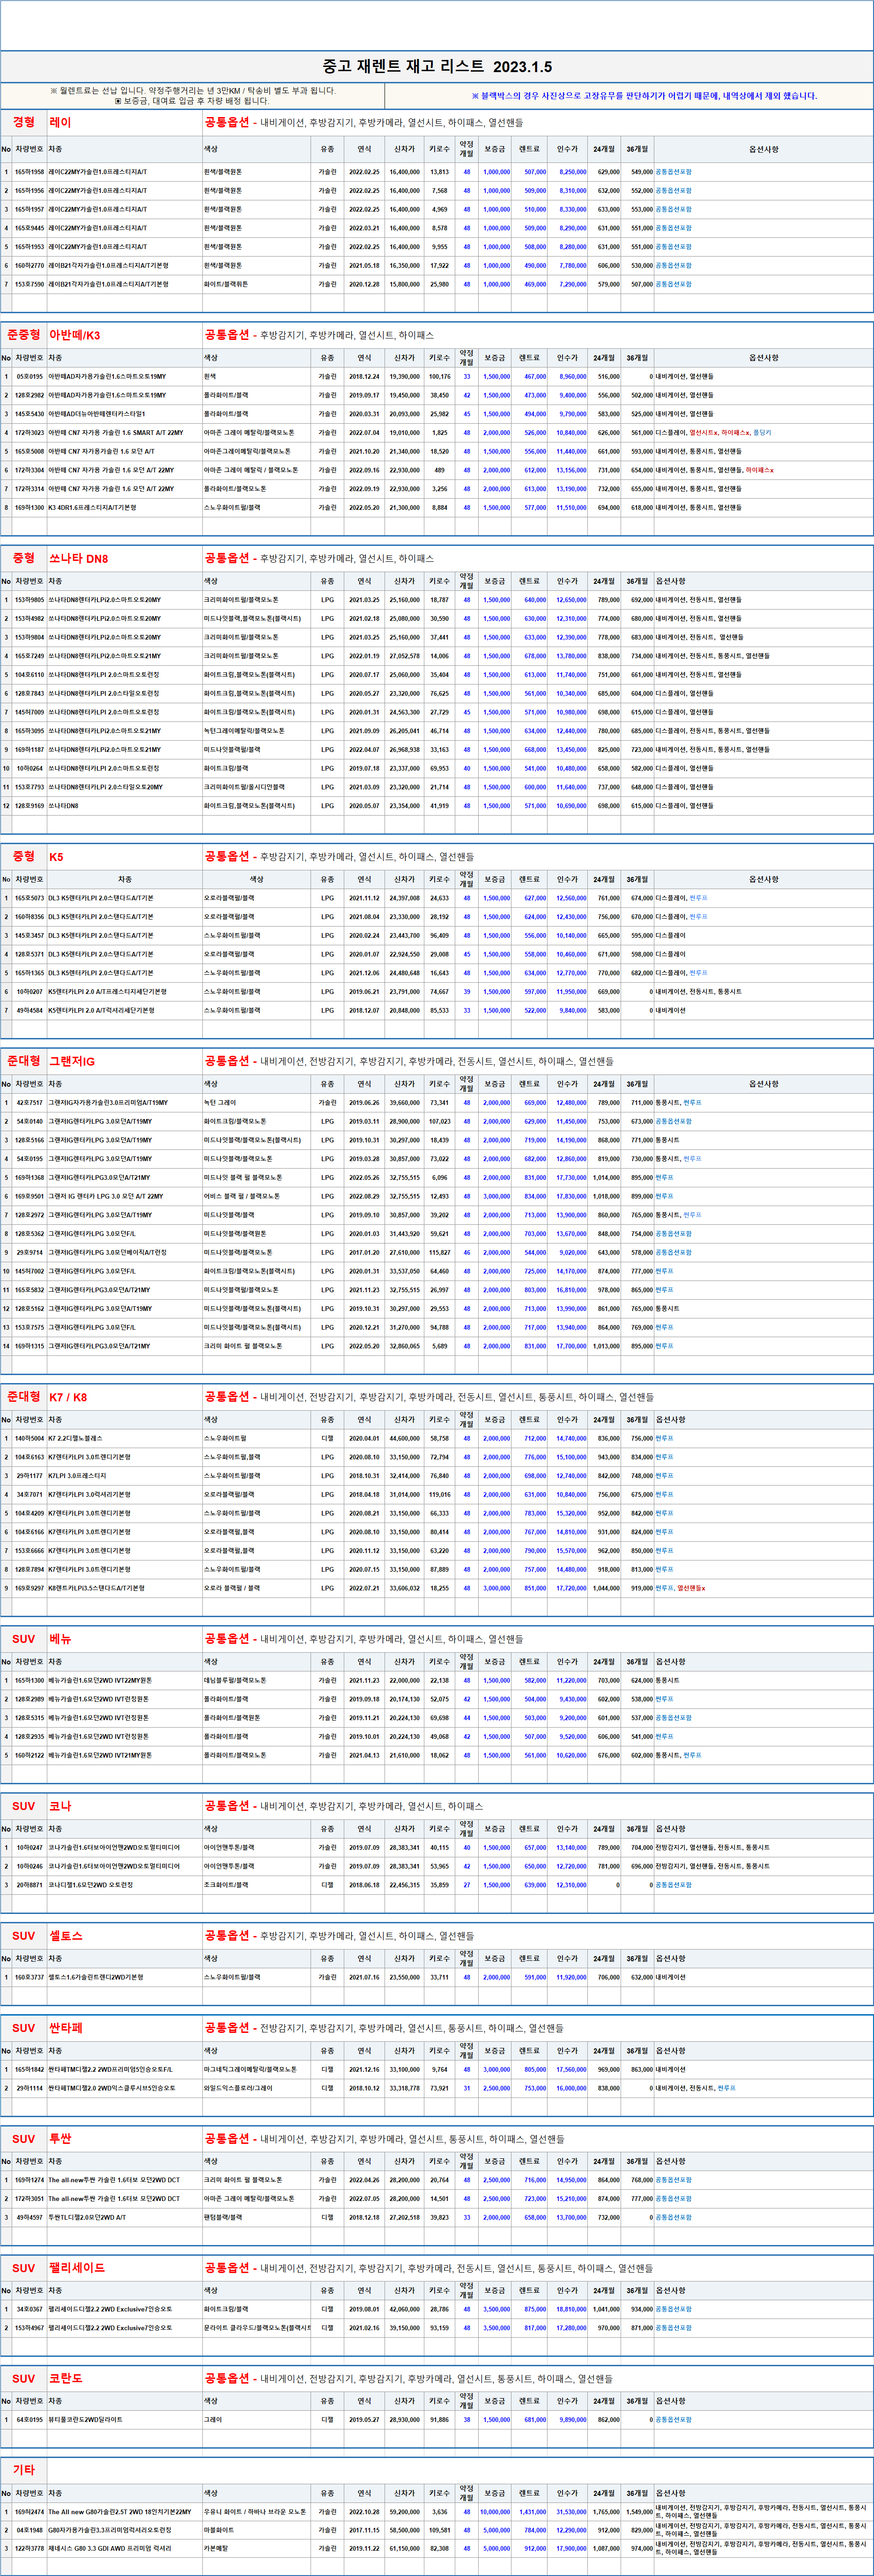Select 신차가 cell 28,930,000 in 코란도 table

tap(404, 2421)
